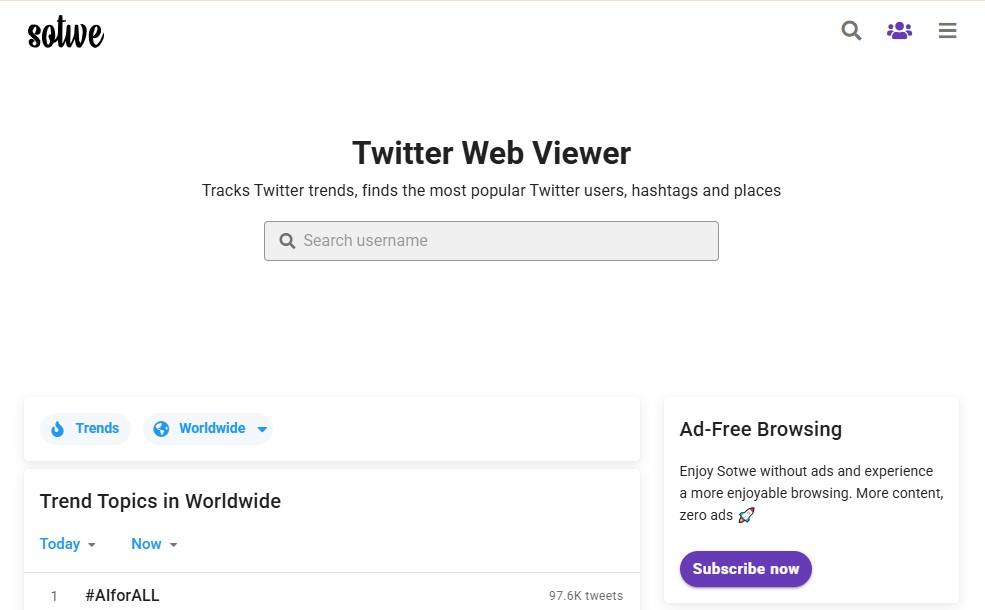Open the hamburger menu
985x610 pixels.
[947, 30]
